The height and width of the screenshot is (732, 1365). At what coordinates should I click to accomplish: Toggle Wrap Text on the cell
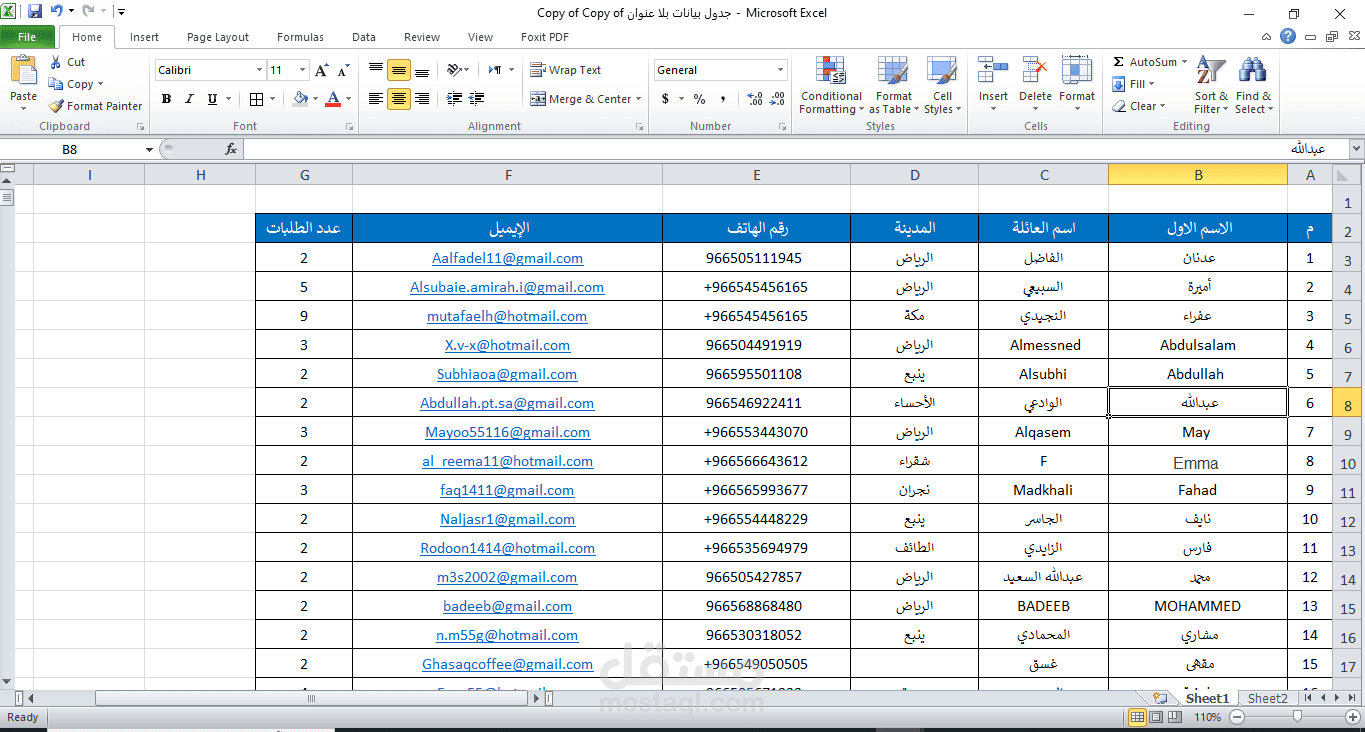(x=566, y=70)
